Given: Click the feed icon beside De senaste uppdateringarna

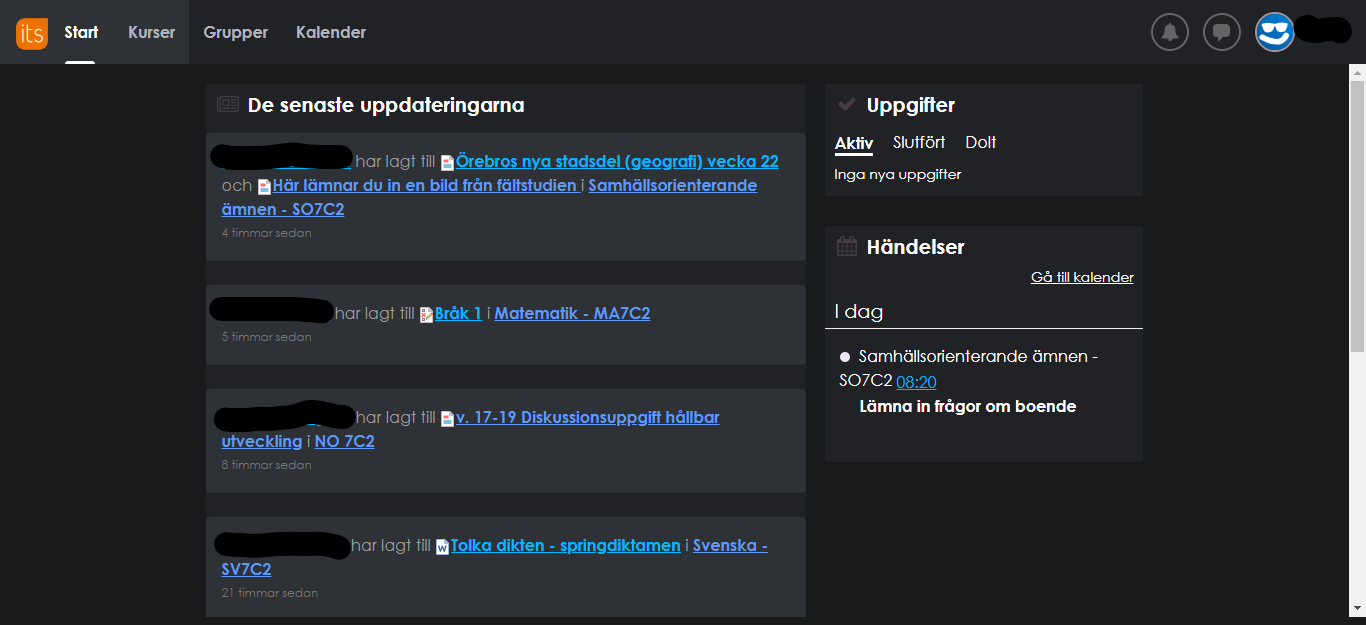Looking at the screenshot, I should [225, 104].
